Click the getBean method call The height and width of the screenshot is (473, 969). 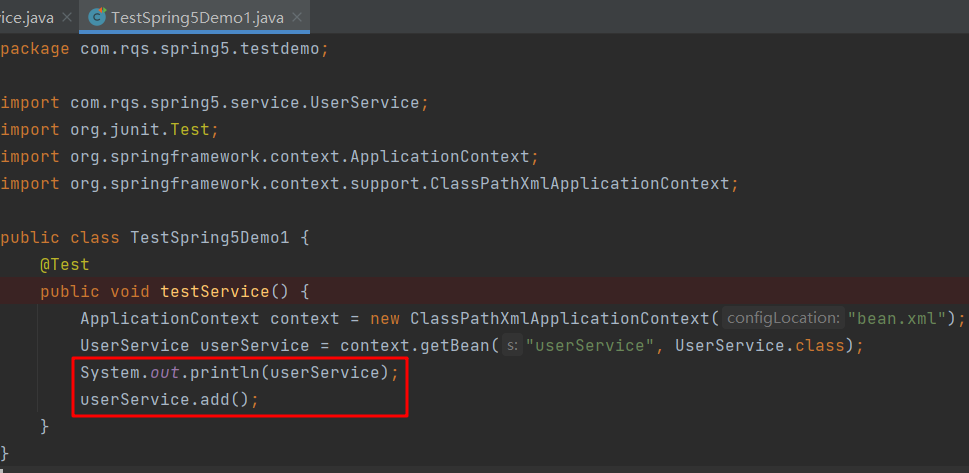point(455,345)
